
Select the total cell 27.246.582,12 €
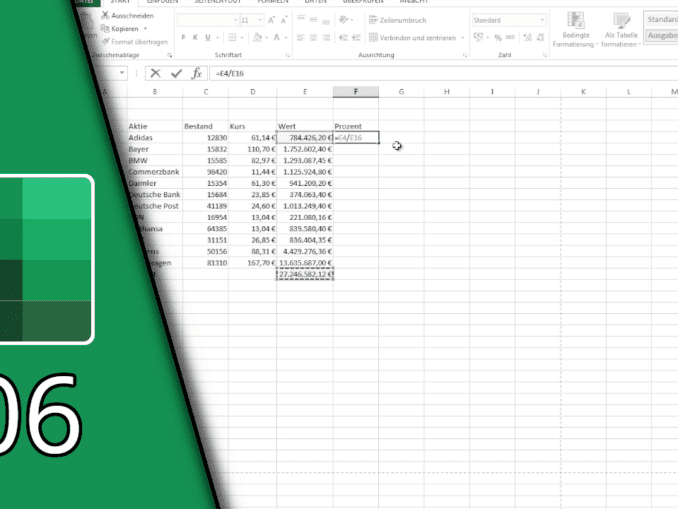pos(305,274)
